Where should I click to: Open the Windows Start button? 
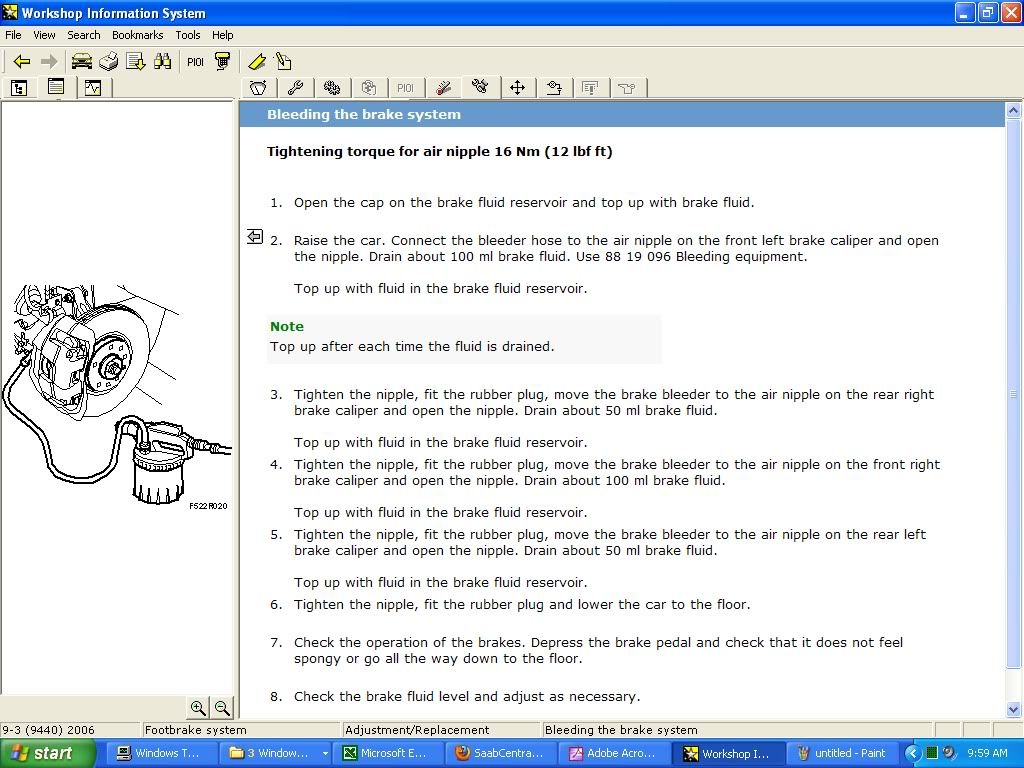[48, 753]
